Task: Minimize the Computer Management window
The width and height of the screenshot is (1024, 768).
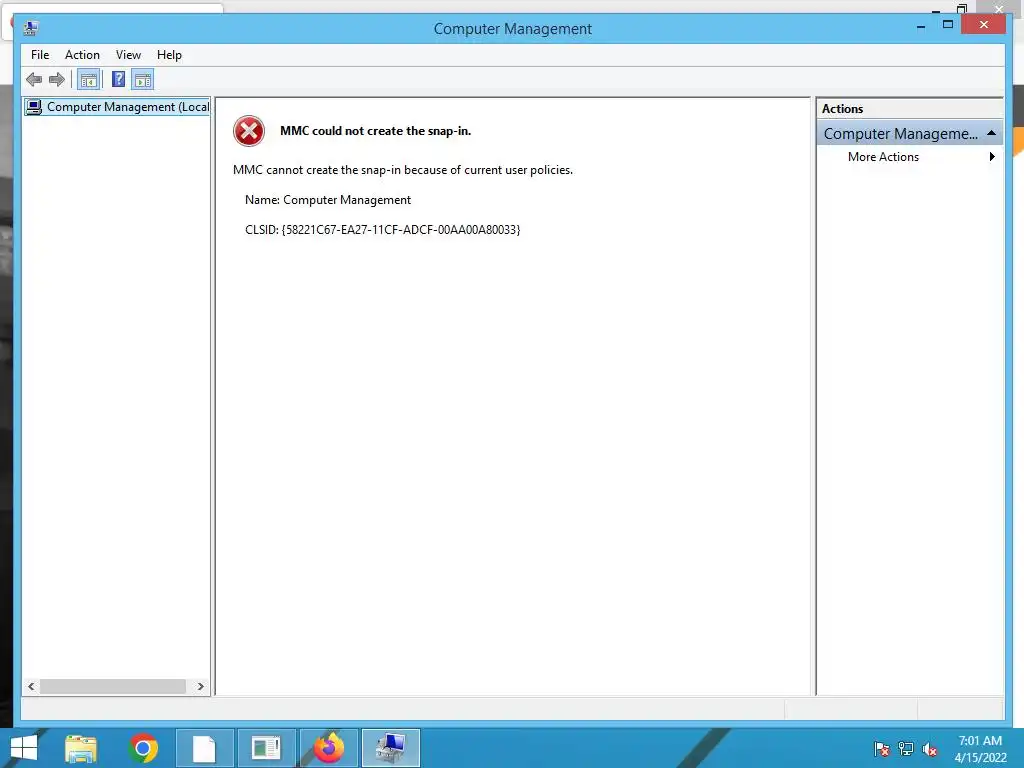Action: coord(921,26)
